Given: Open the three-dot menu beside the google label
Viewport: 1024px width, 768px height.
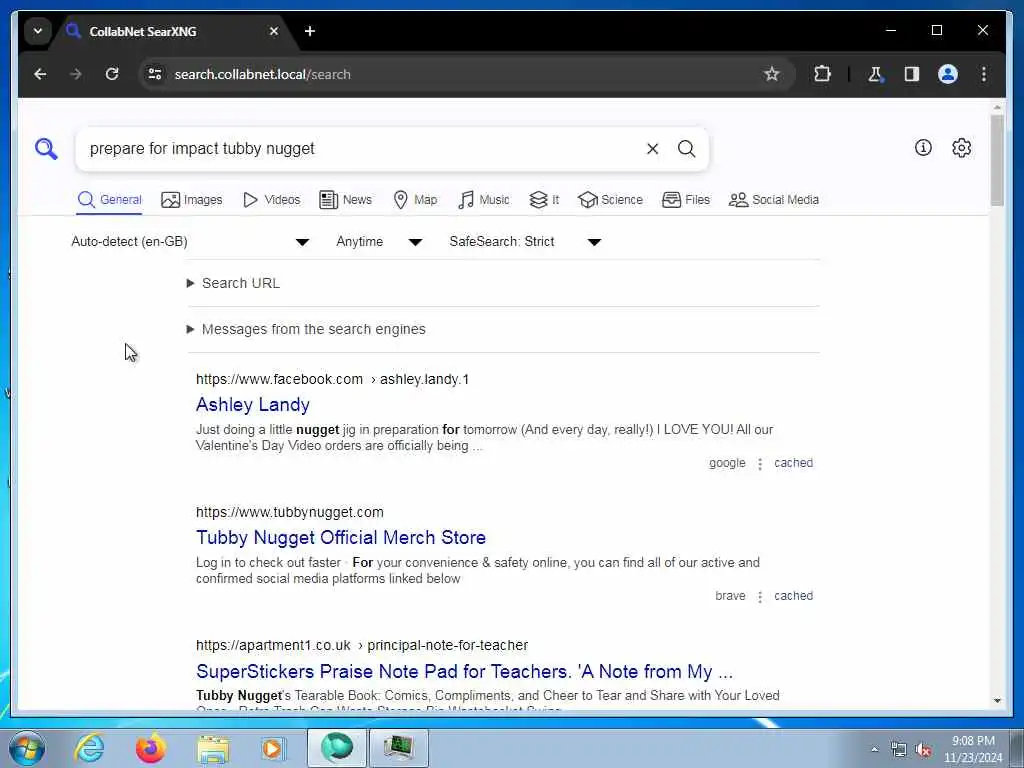Looking at the screenshot, I should (x=760, y=464).
